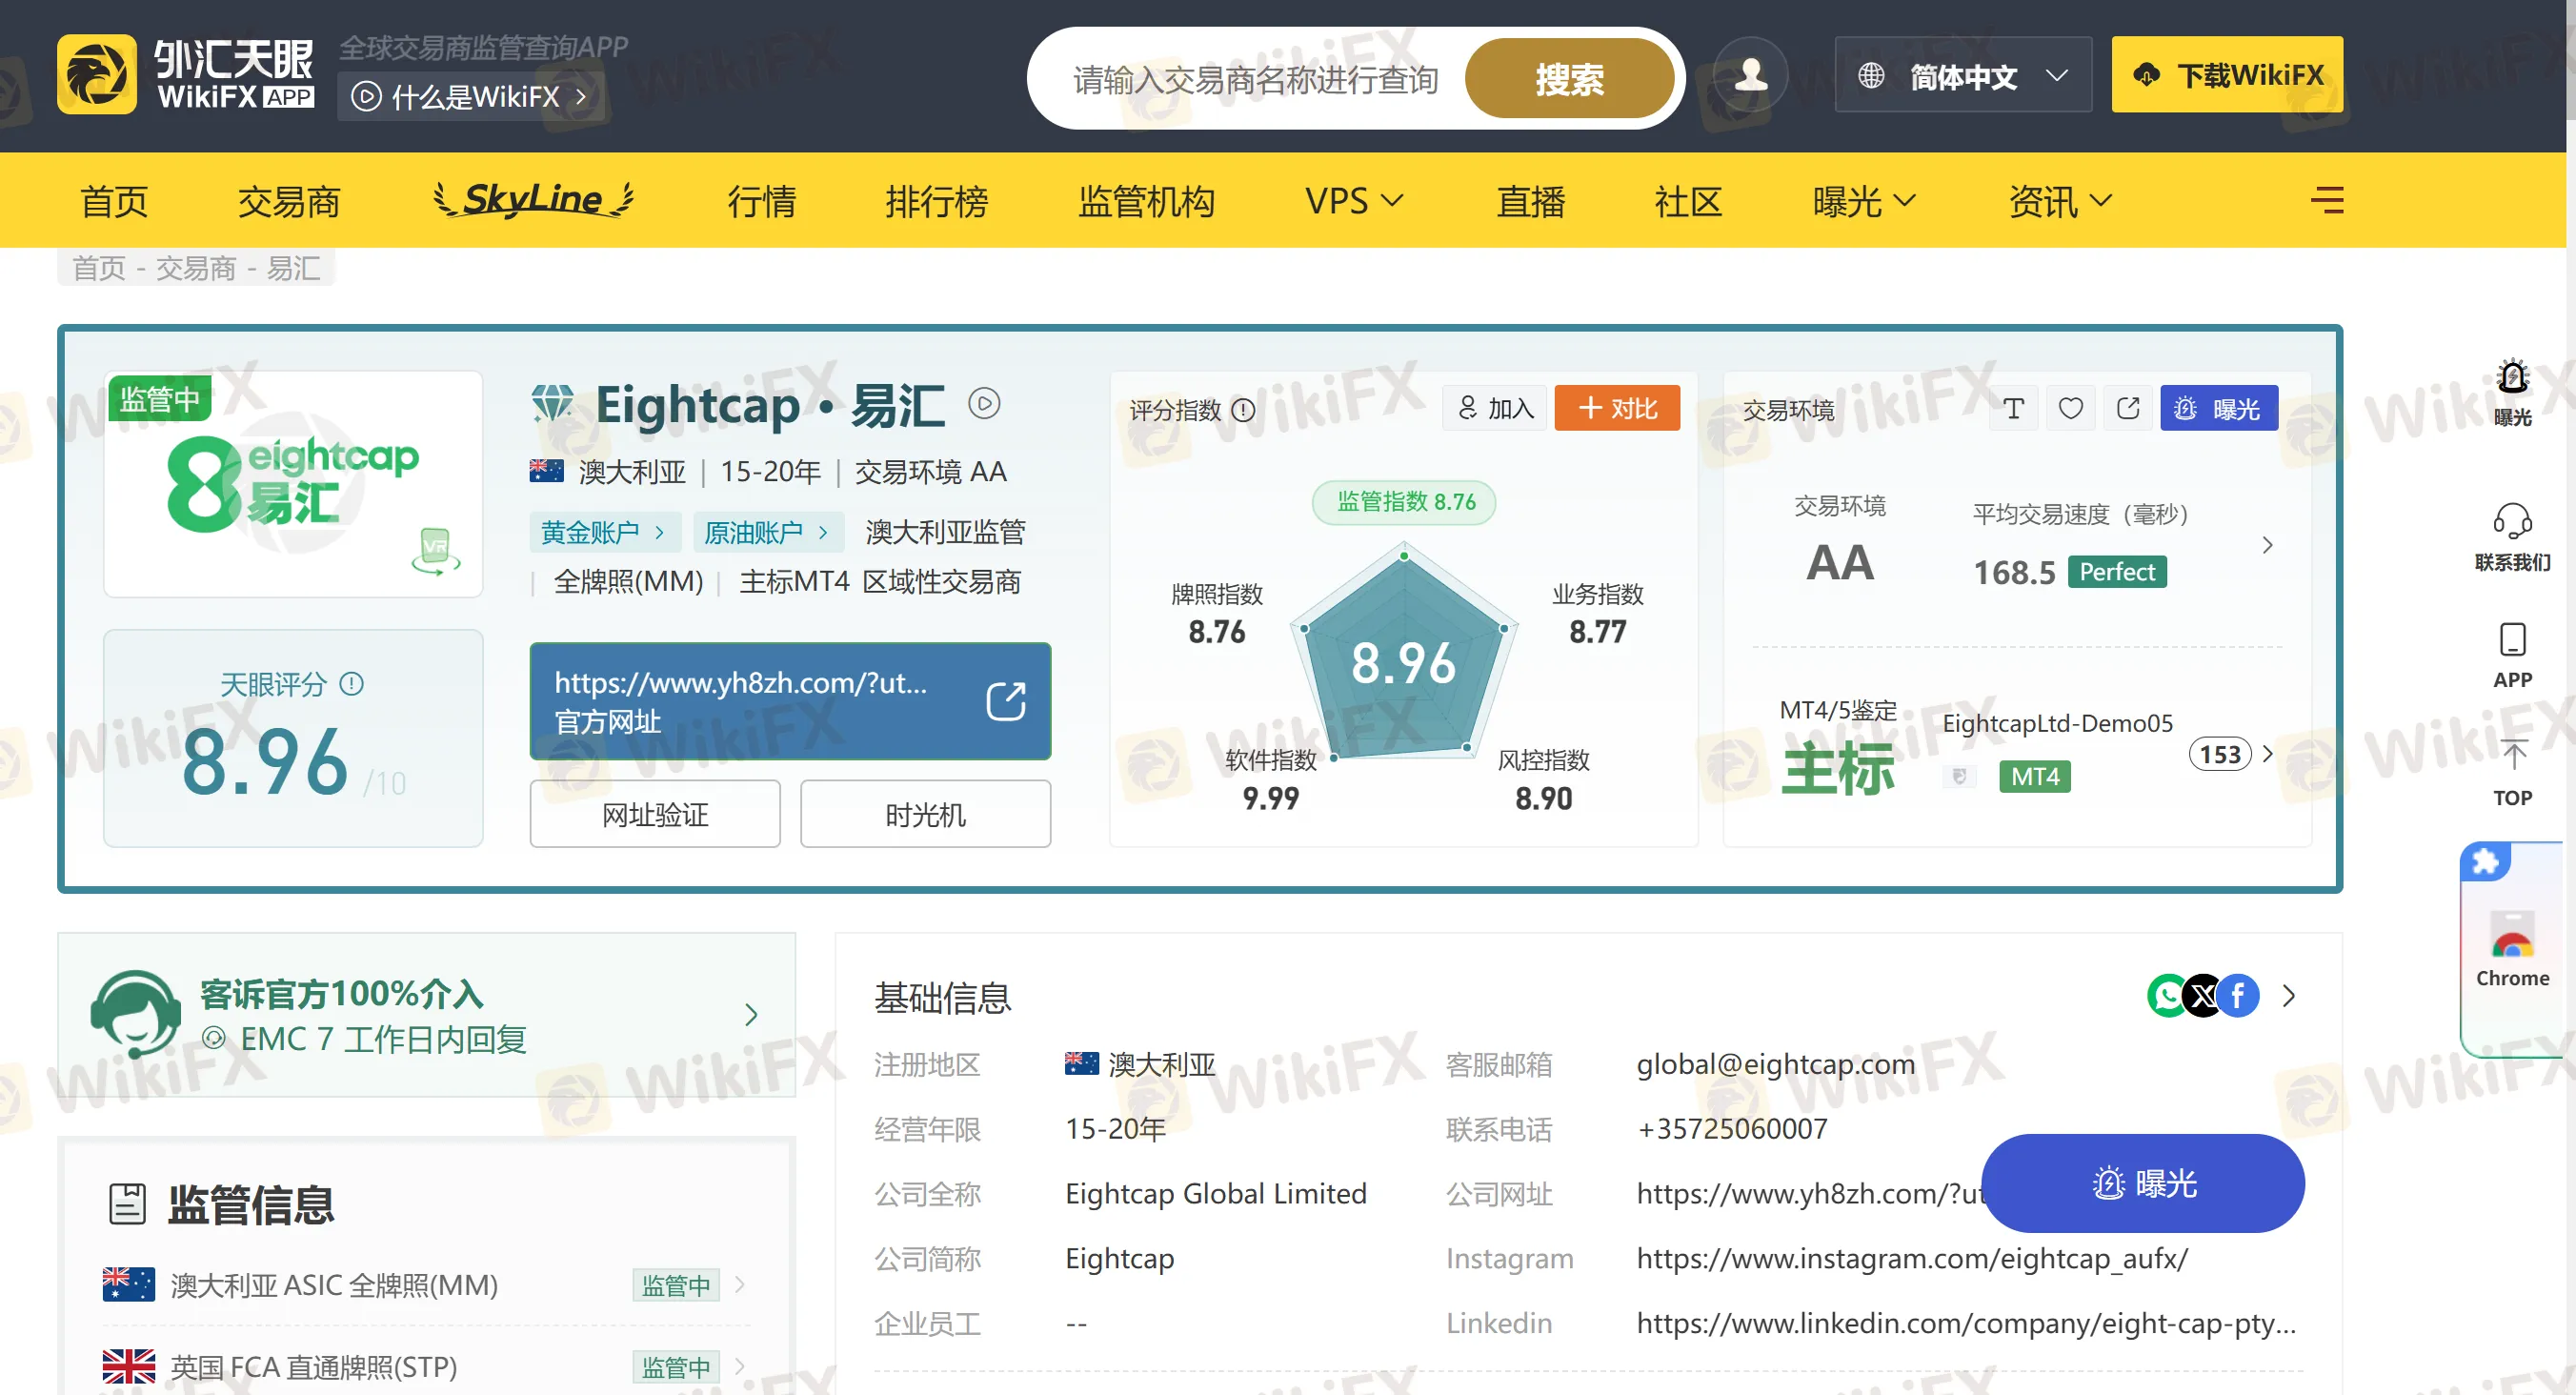The width and height of the screenshot is (2576, 1395).
Task: Open 社区 navigation item
Action: [x=1687, y=201]
